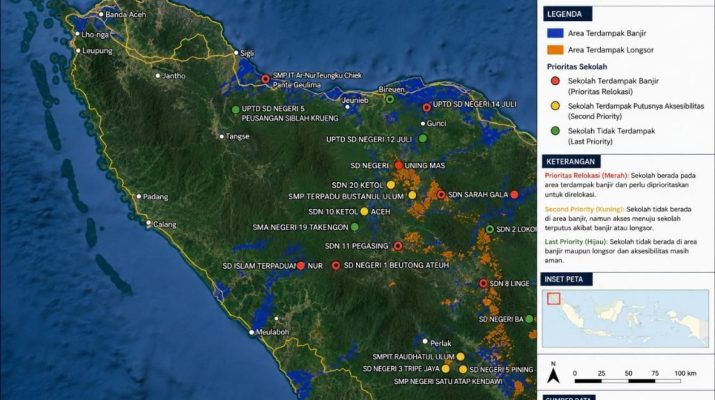Click the red marker at SDN 8 Linge
Viewport: 715px width, 400px height.
(483, 284)
